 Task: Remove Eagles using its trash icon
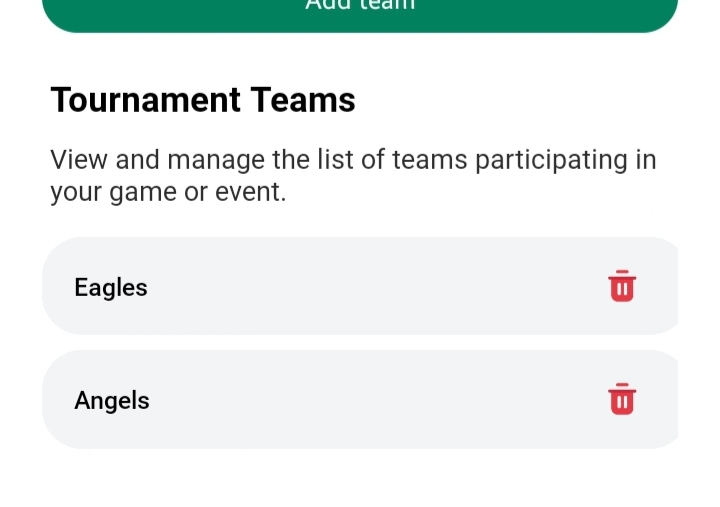(622, 286)
